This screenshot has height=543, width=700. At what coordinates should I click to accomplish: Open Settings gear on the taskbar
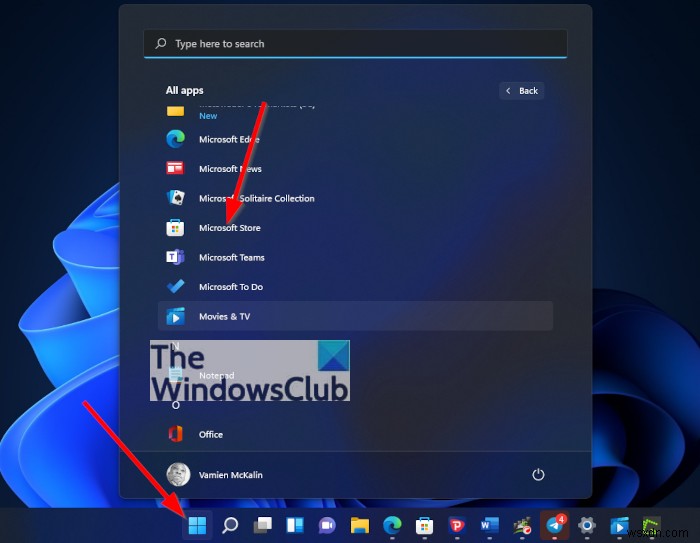(x=587, y=526)
